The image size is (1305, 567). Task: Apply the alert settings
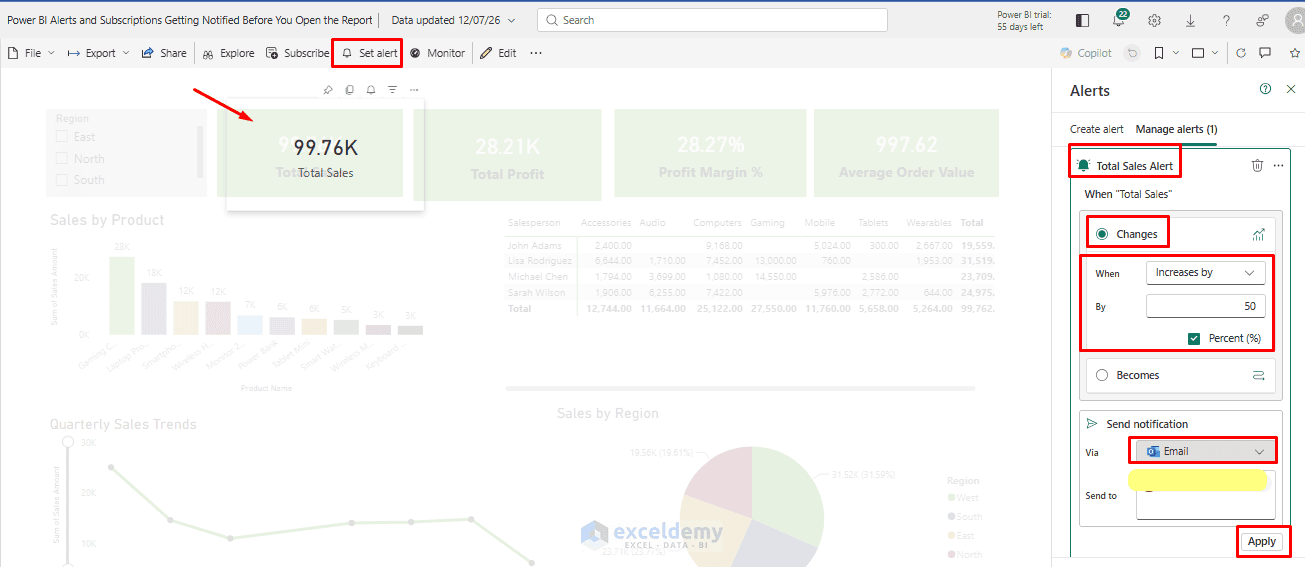[1262, 541]
